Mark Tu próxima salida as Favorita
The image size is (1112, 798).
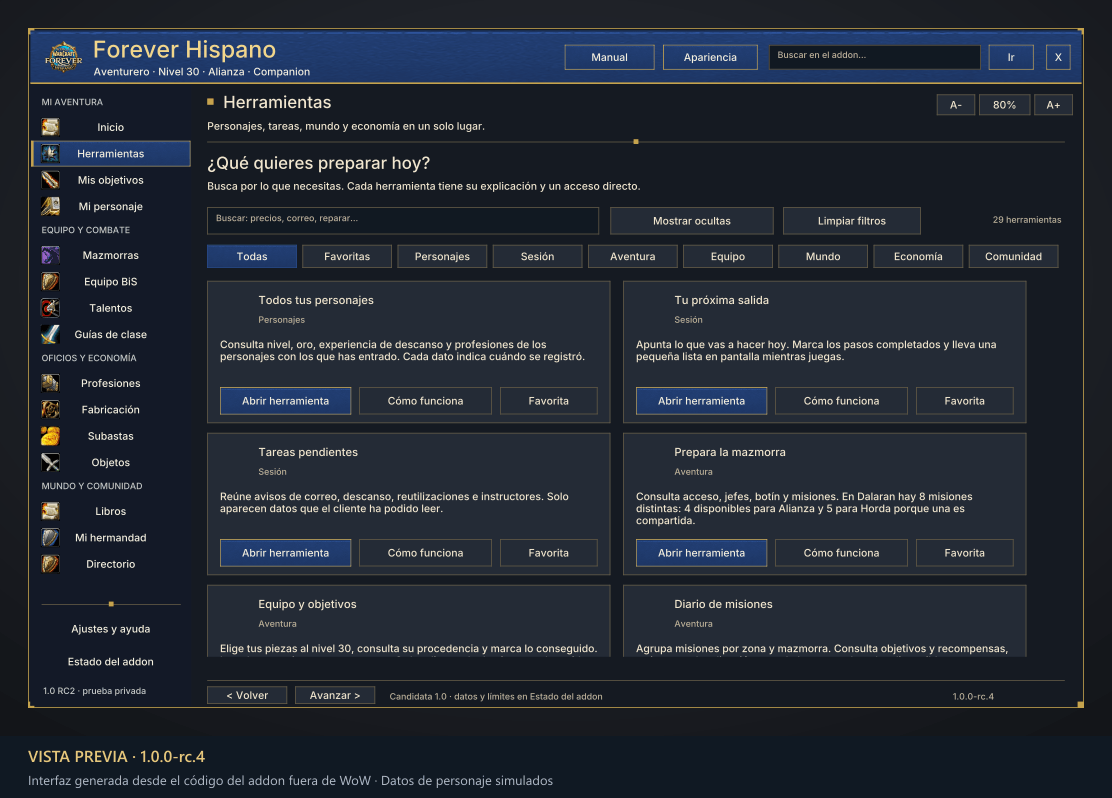point(964,401)
